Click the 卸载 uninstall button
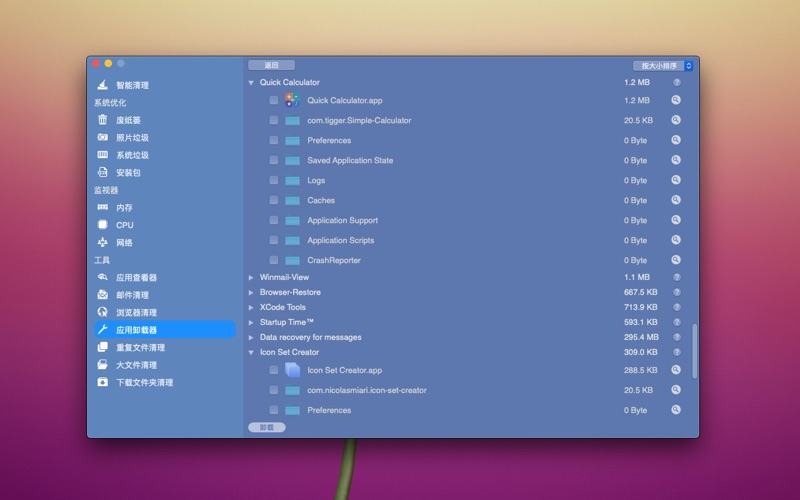The height and width of the screenshot is (500, 800). pyautogui.click(x=266, y=427)
